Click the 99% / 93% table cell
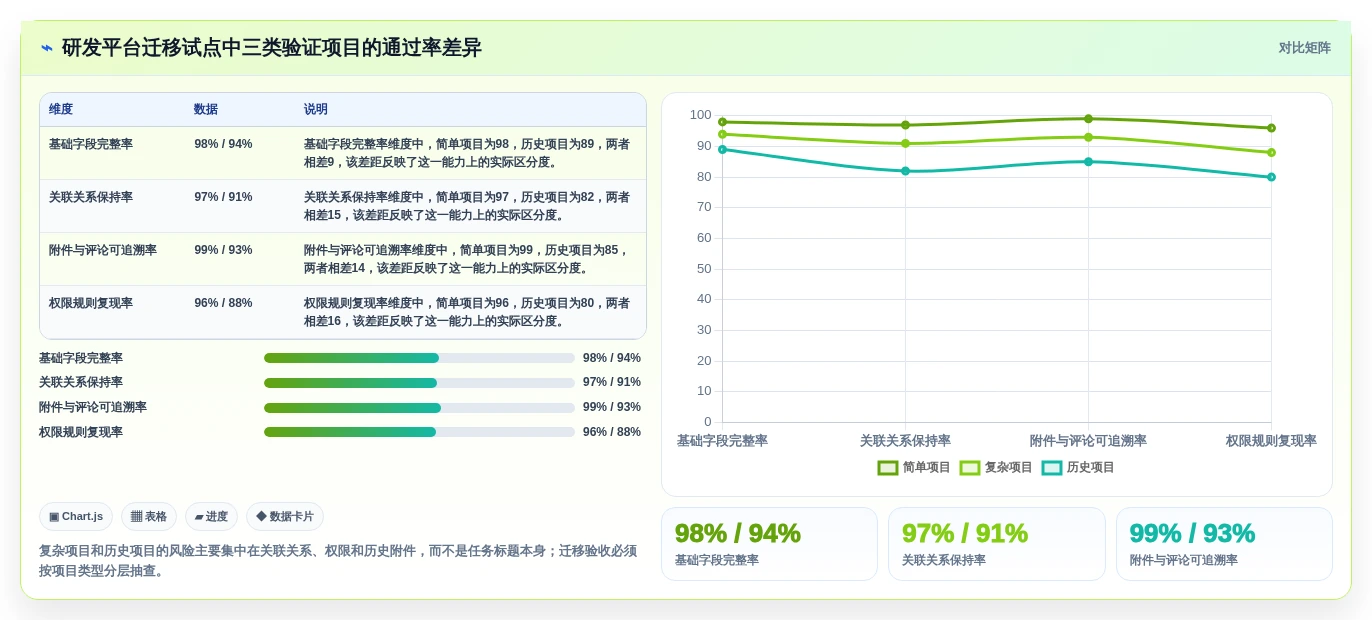Viewport: 1372px width, 620px height. pos(223,250)
